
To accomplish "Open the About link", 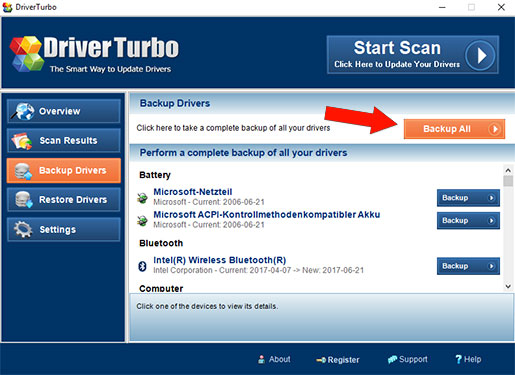I will [274, 359].
